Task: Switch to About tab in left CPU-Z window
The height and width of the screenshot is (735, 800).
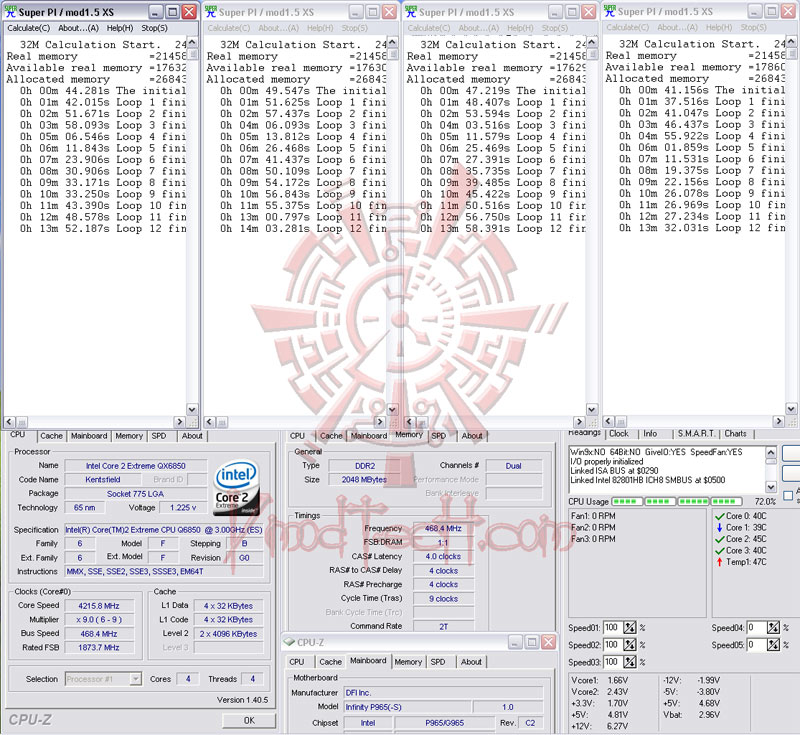Action: [x=192, y=436]
